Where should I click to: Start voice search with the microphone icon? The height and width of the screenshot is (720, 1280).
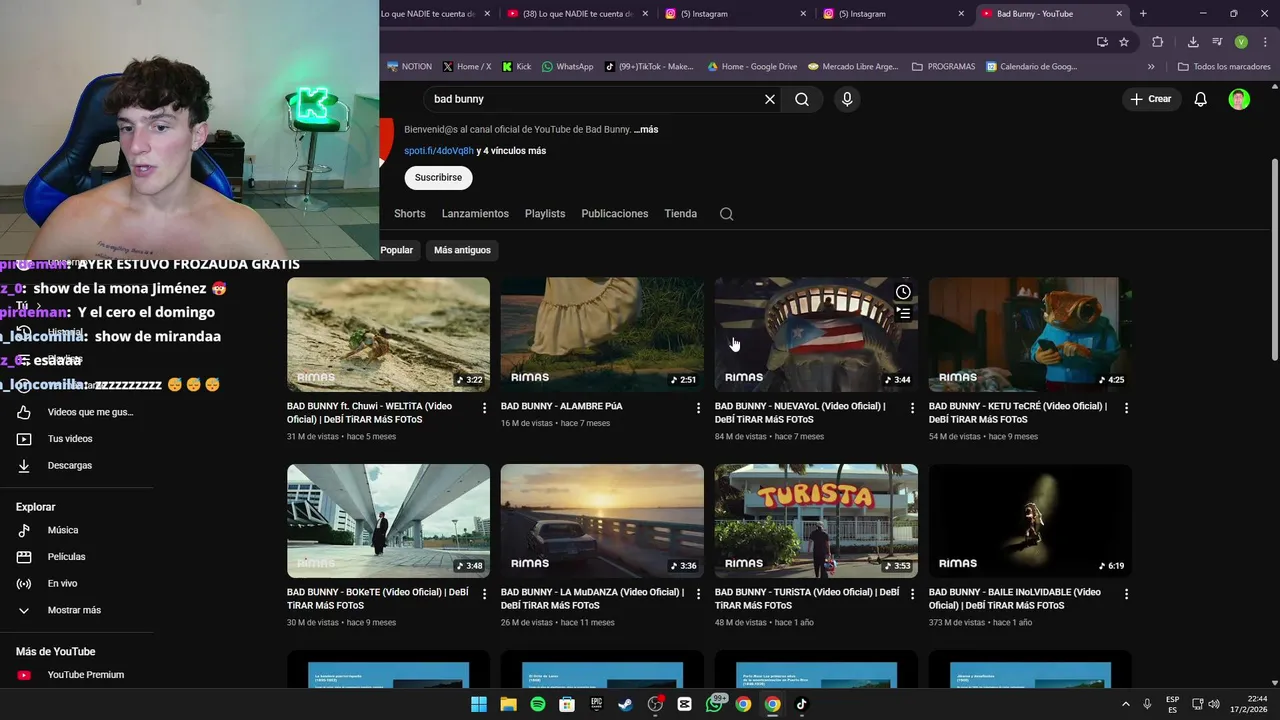[x=847, y=99]
